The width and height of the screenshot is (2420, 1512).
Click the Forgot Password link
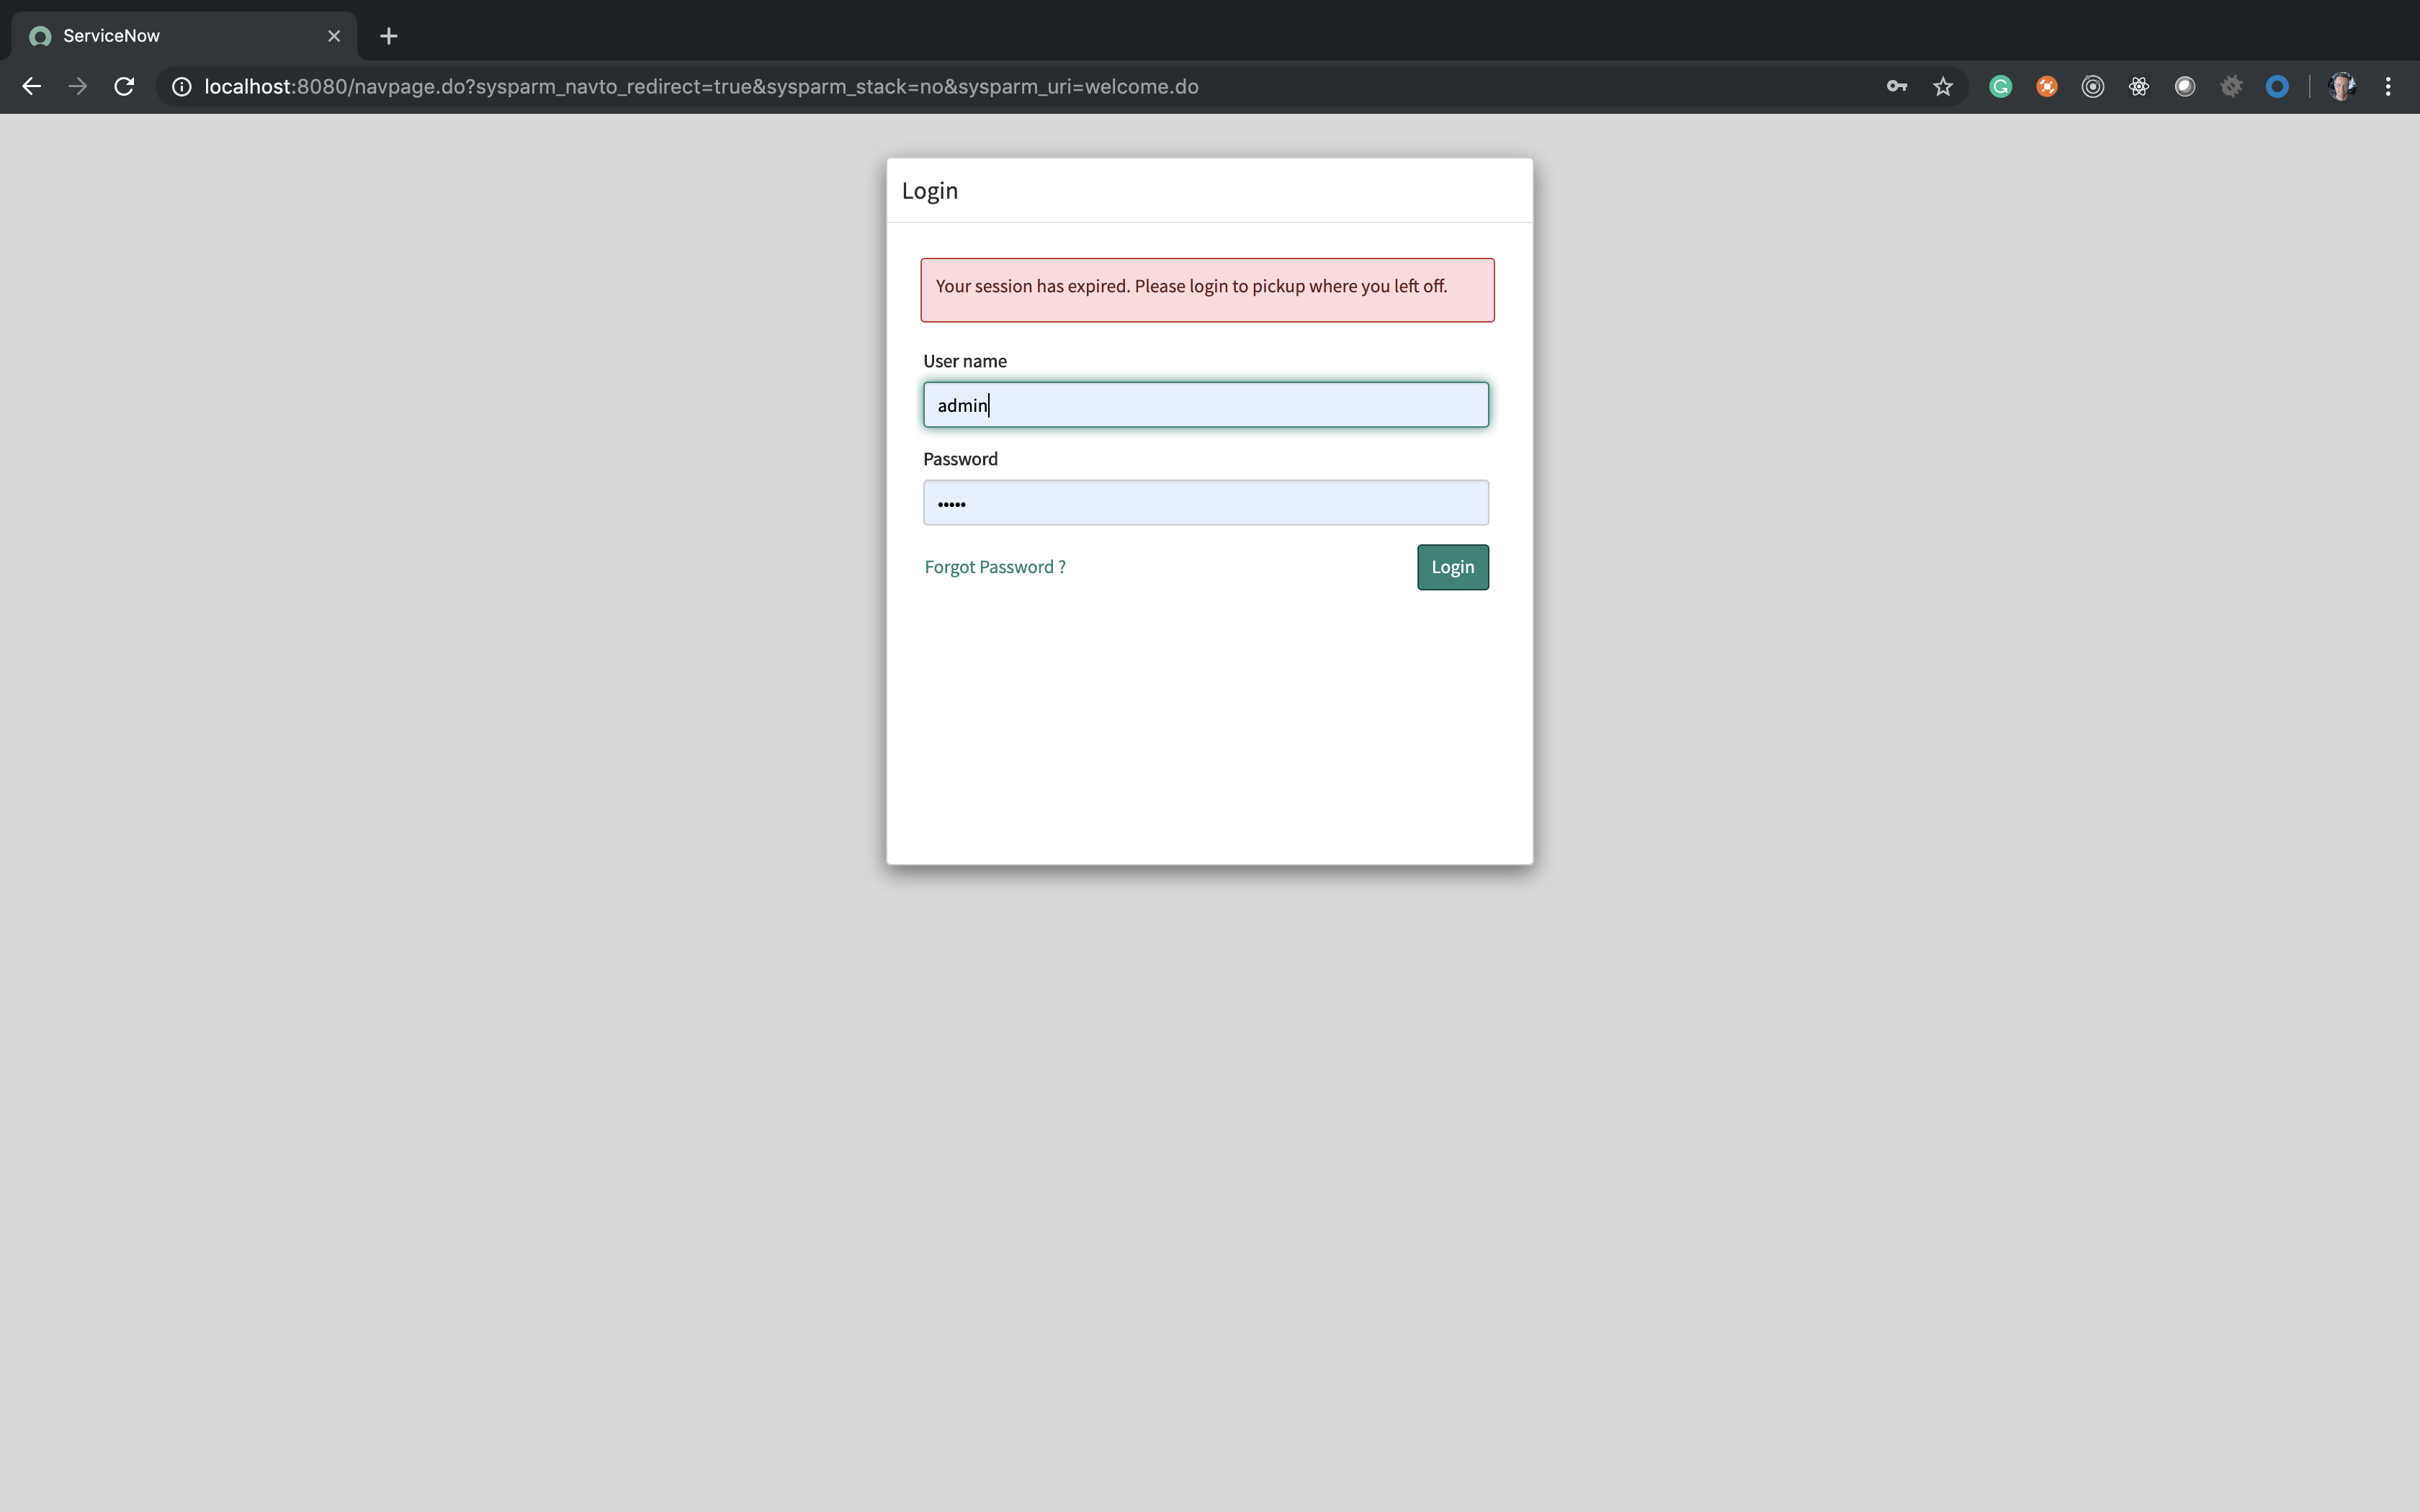pos(995,567)
